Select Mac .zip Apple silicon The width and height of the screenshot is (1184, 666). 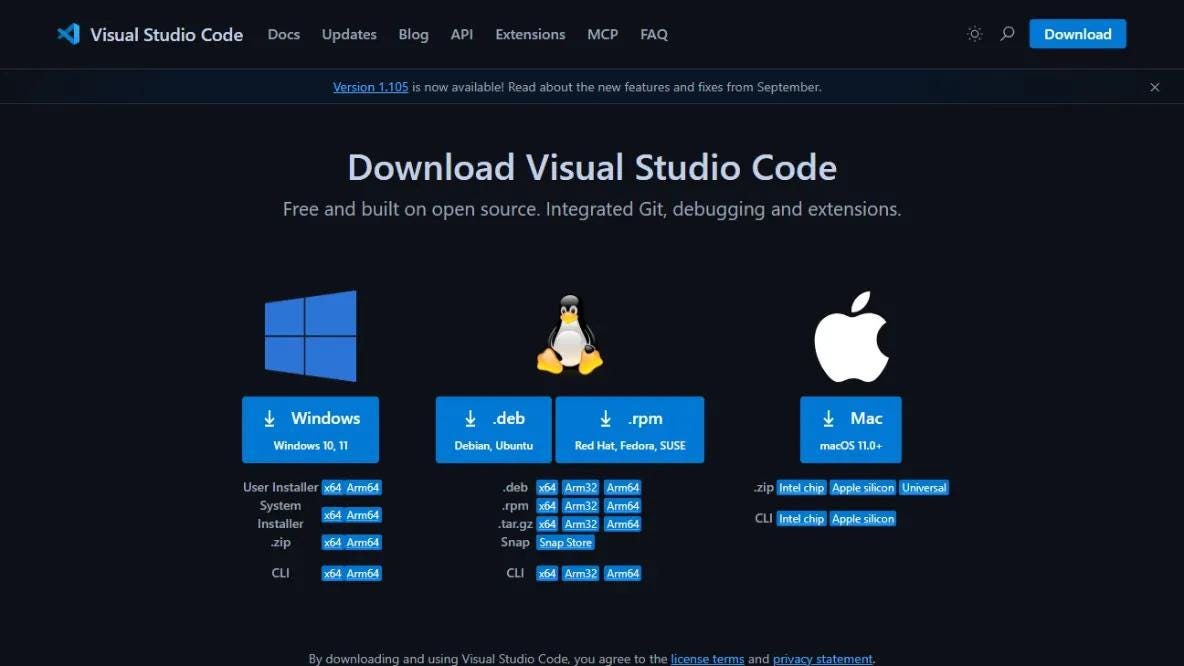click(x=862, y=488)
